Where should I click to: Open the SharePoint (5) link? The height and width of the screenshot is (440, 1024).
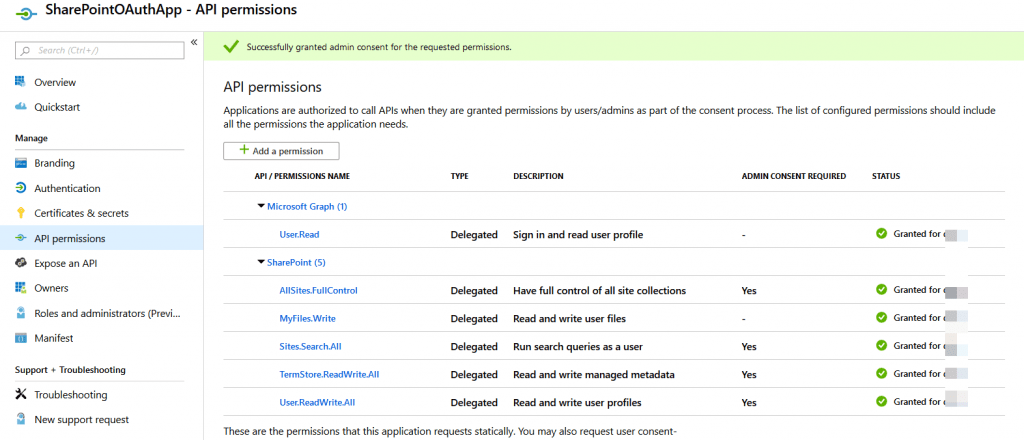[x=296, y=262]
